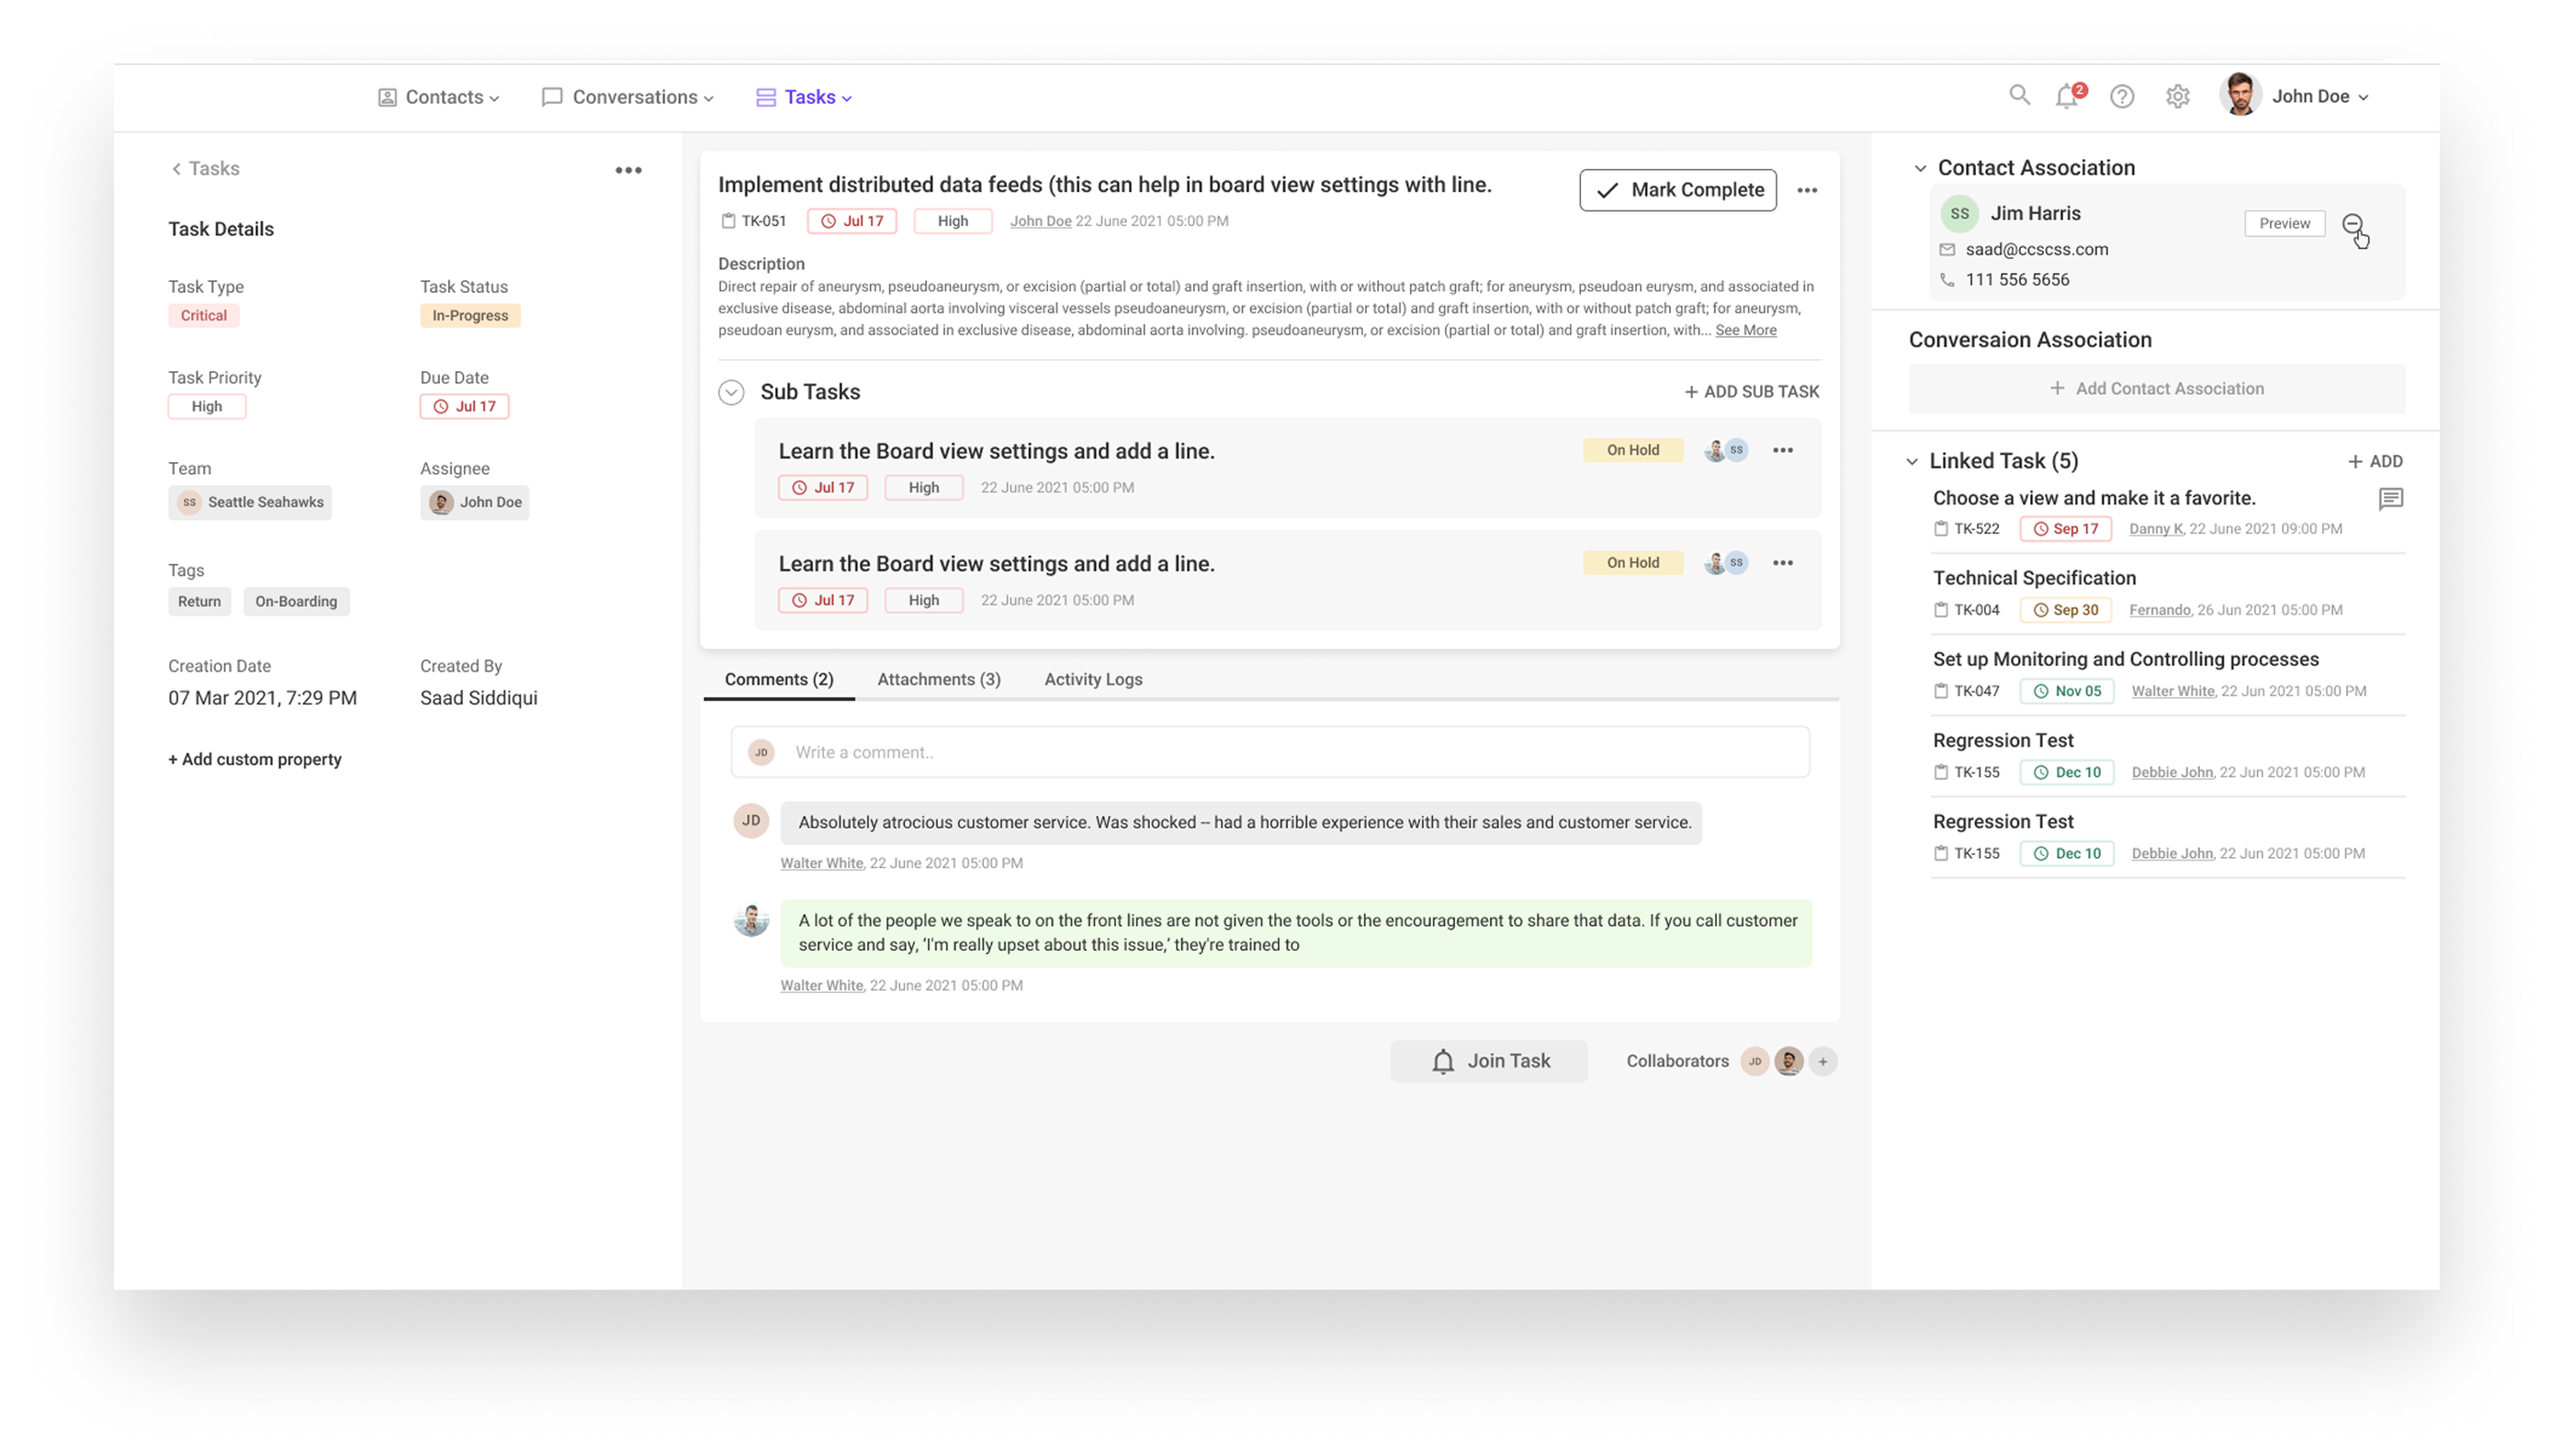Click Nov 05 due badge on TK-047
The height and width of the screenshot is (1456, 2550).
(2066, 691)
